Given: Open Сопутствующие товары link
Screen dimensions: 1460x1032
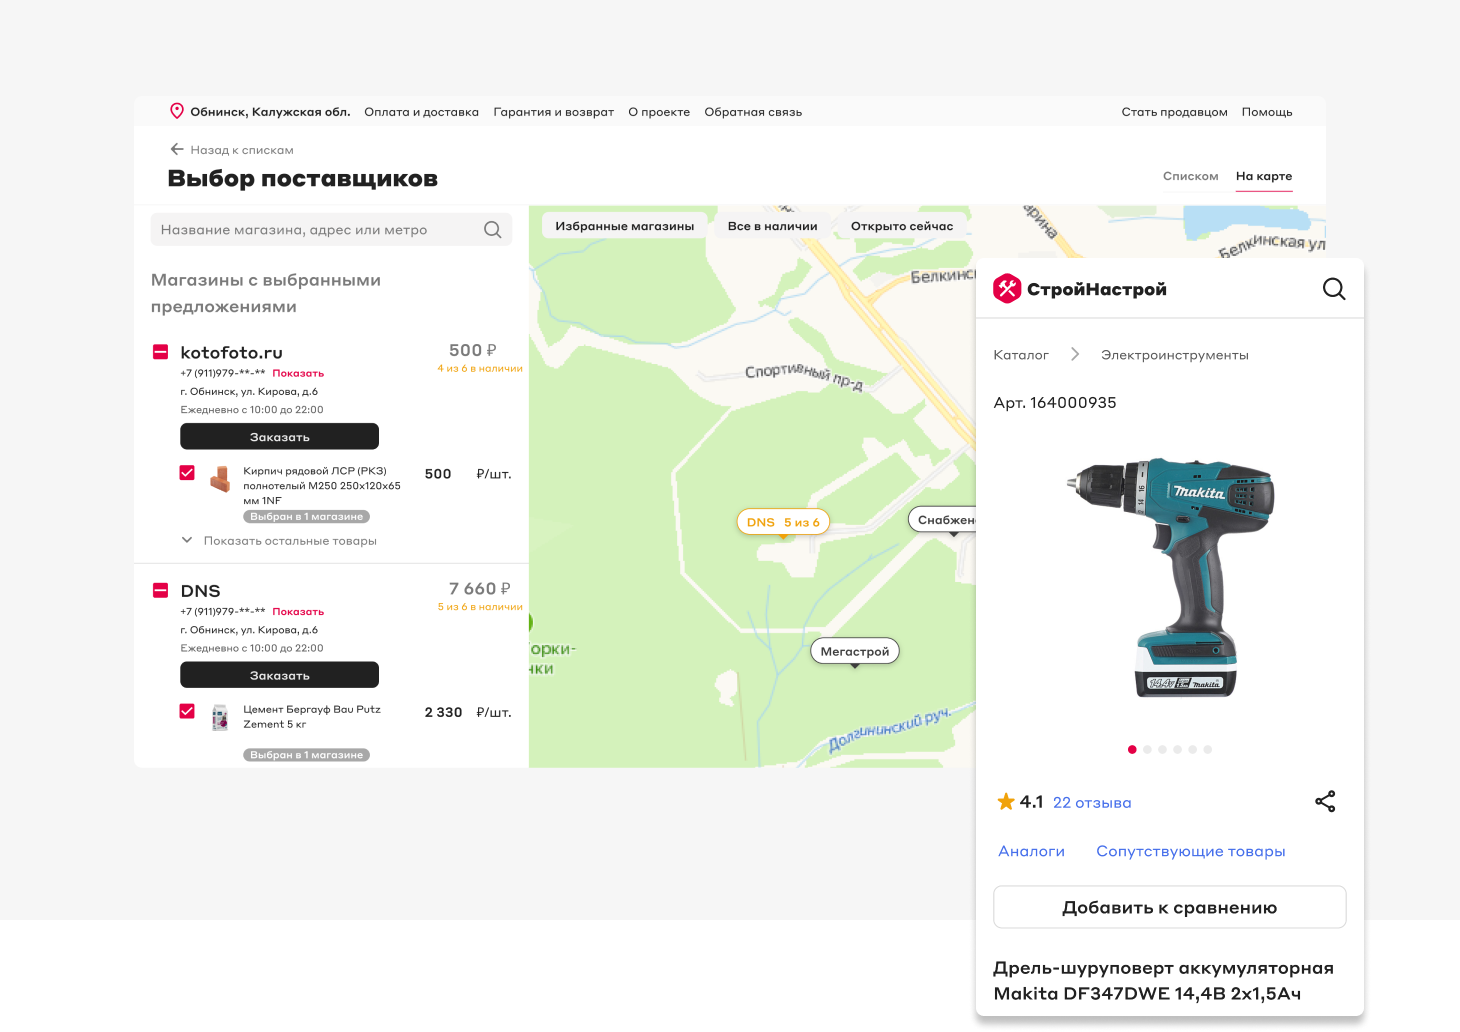Looking at the screenshot, I should coord(1190,851).
